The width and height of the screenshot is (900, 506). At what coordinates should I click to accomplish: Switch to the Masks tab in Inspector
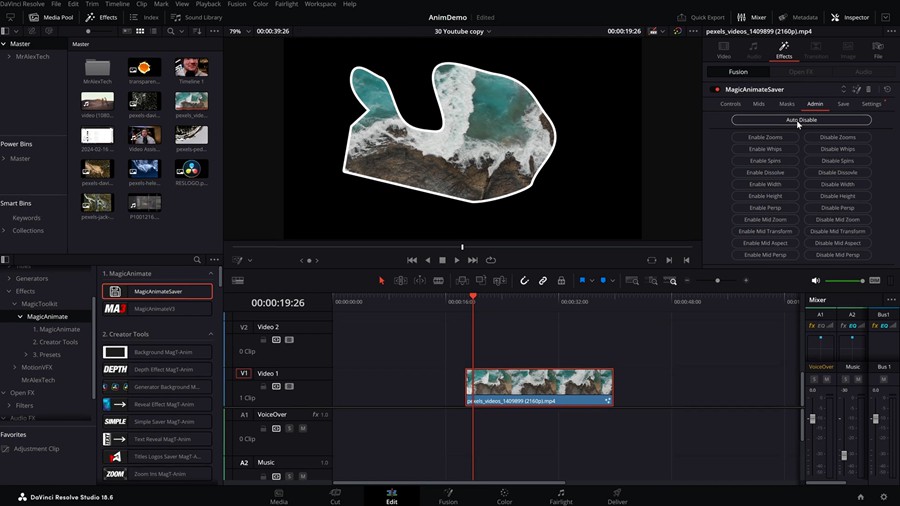coord(786,103)
